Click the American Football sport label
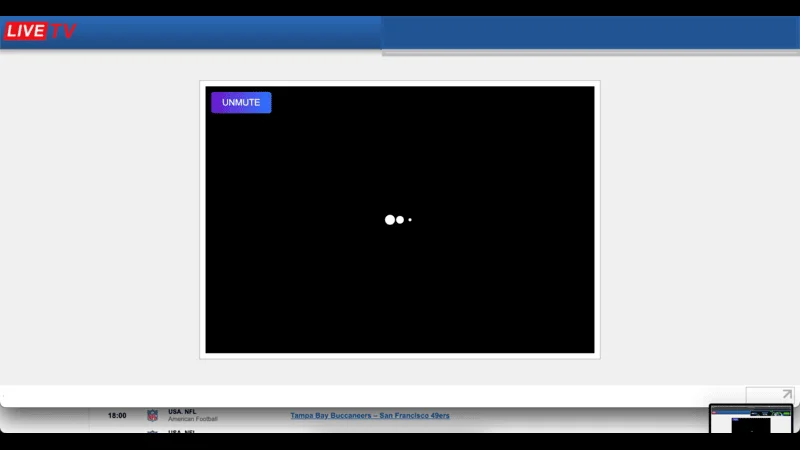The width and height of the screenshot is (800, 450). point(192,419)
